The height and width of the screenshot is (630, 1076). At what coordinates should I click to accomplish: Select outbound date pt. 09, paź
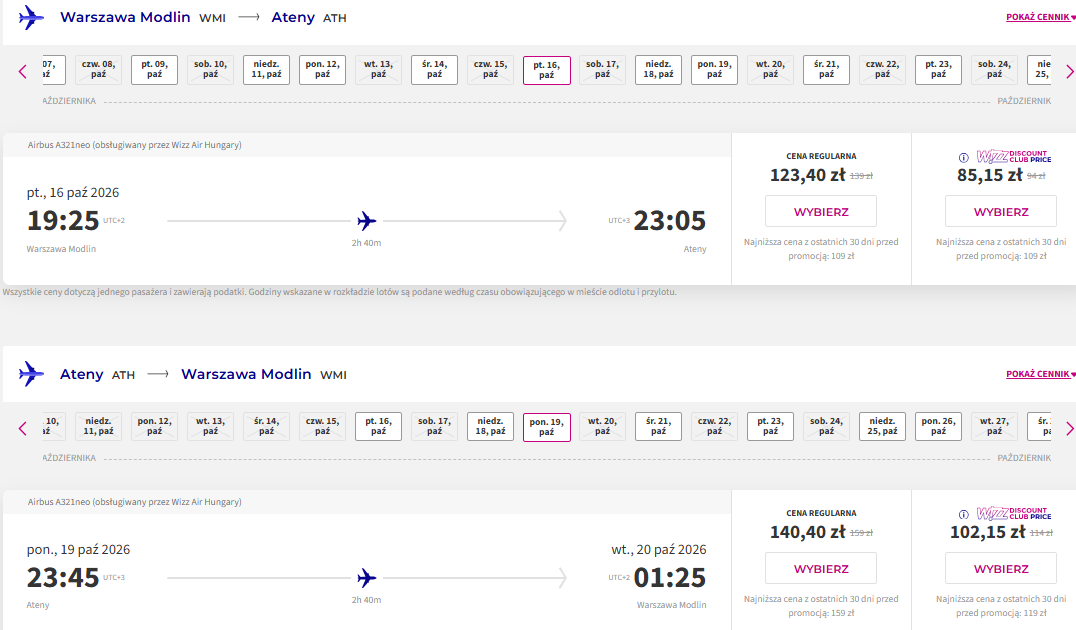click(x=154, y=70)
